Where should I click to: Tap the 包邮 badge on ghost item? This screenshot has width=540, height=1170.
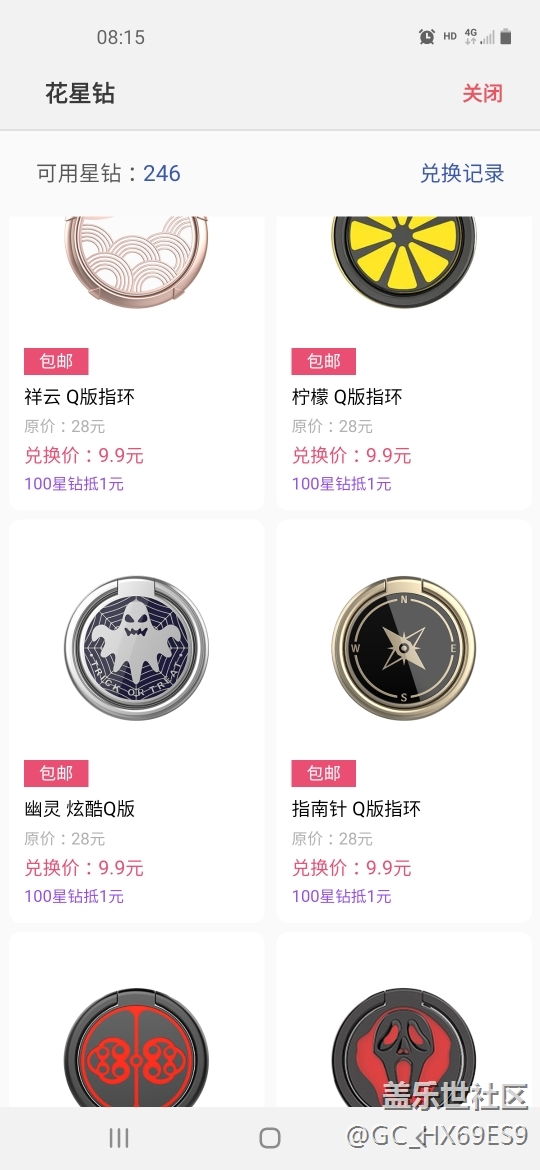point(56,774)
